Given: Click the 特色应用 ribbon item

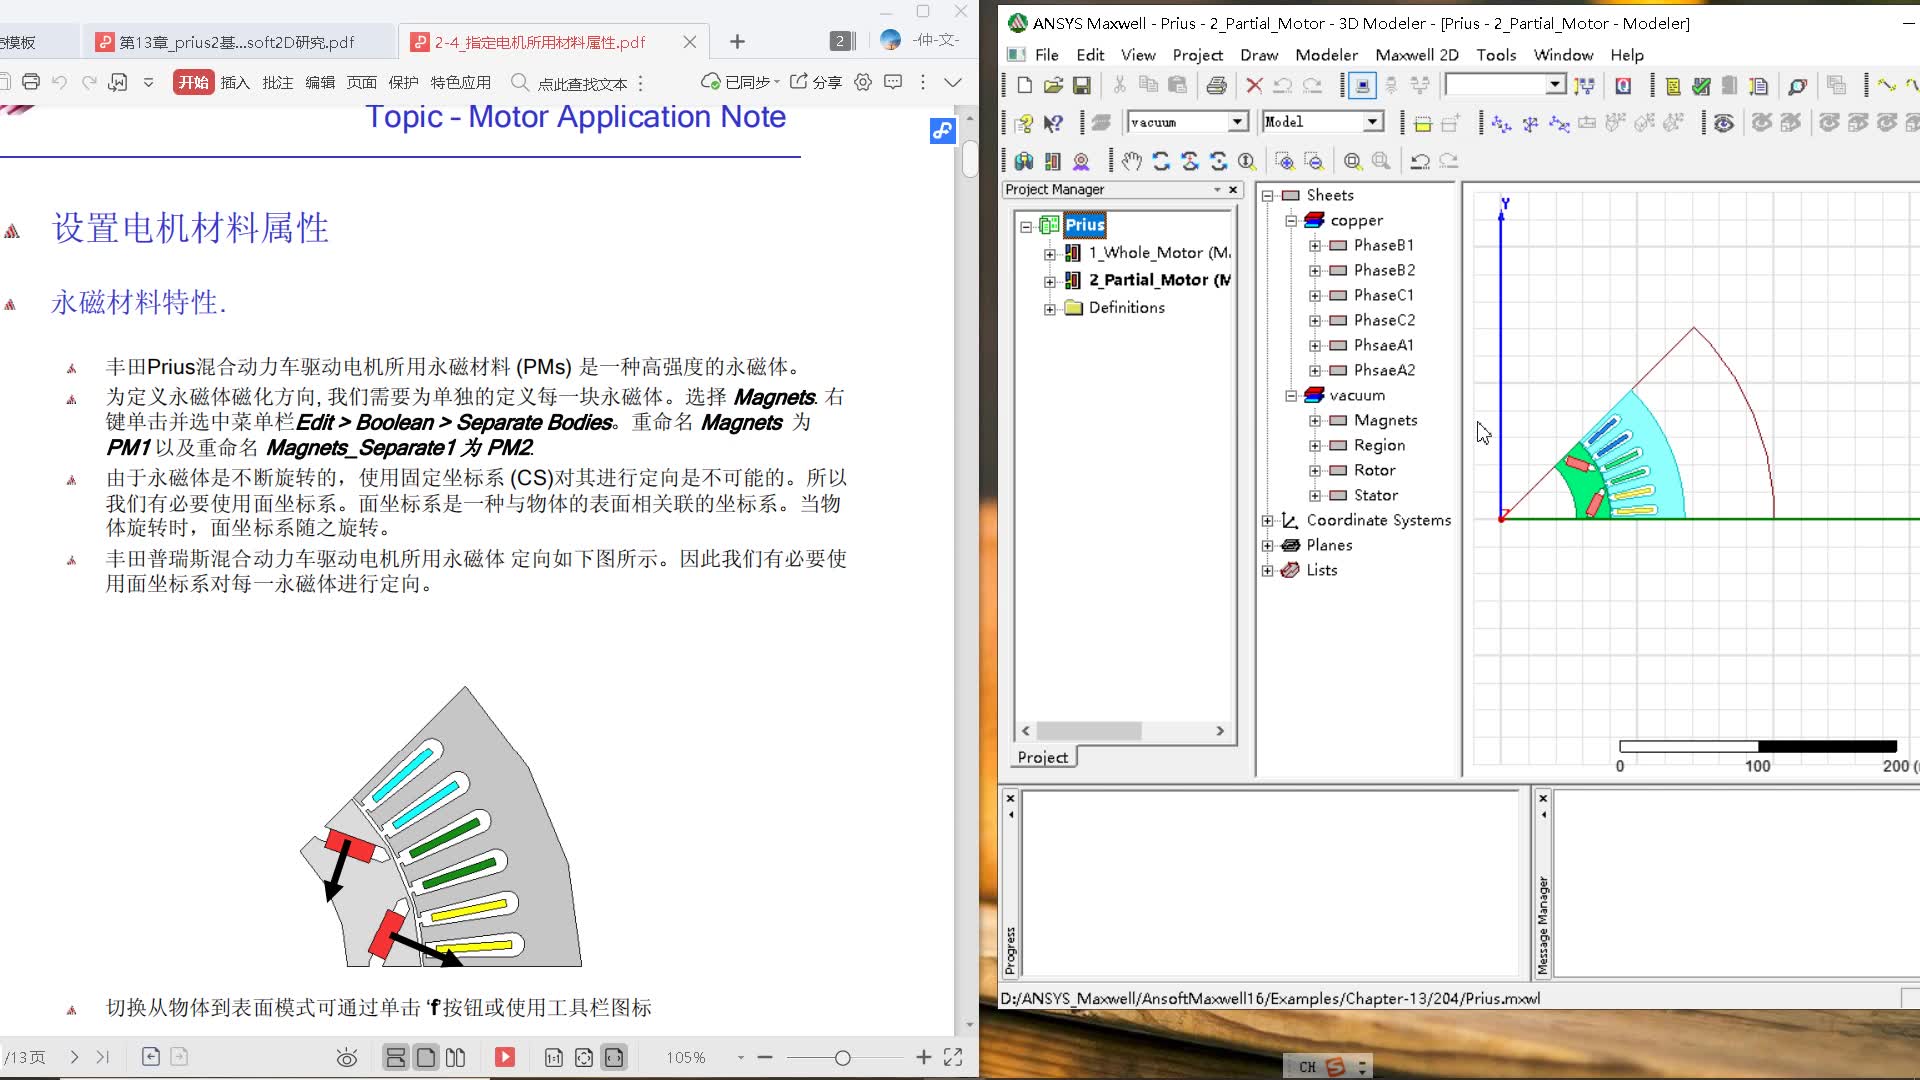Looking at the screenshot, I should 460,82.
